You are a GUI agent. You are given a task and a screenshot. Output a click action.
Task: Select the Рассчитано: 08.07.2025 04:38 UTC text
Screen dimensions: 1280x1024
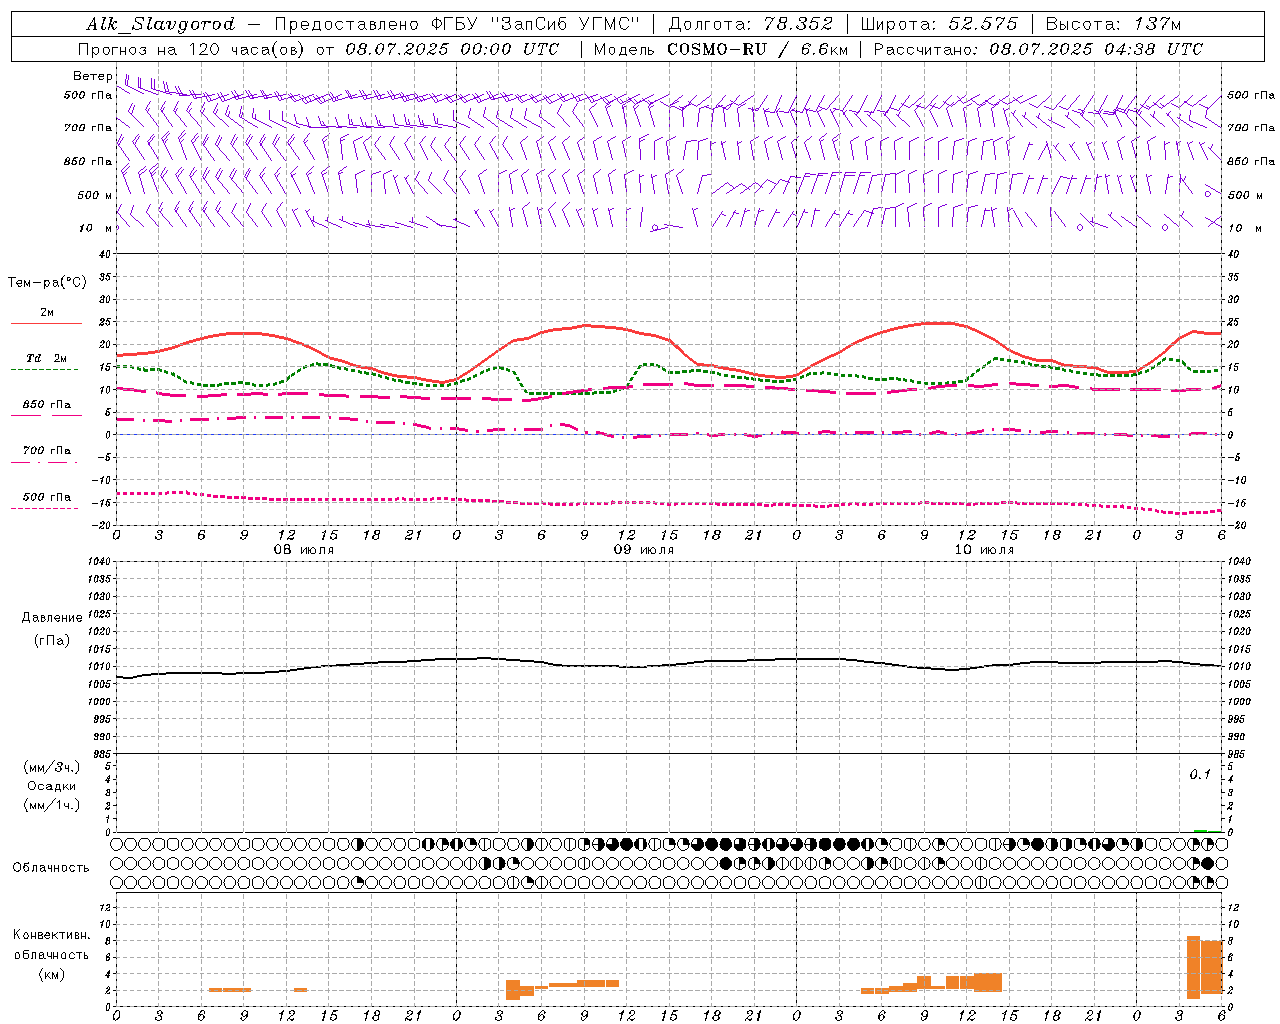coord(1038,49)
